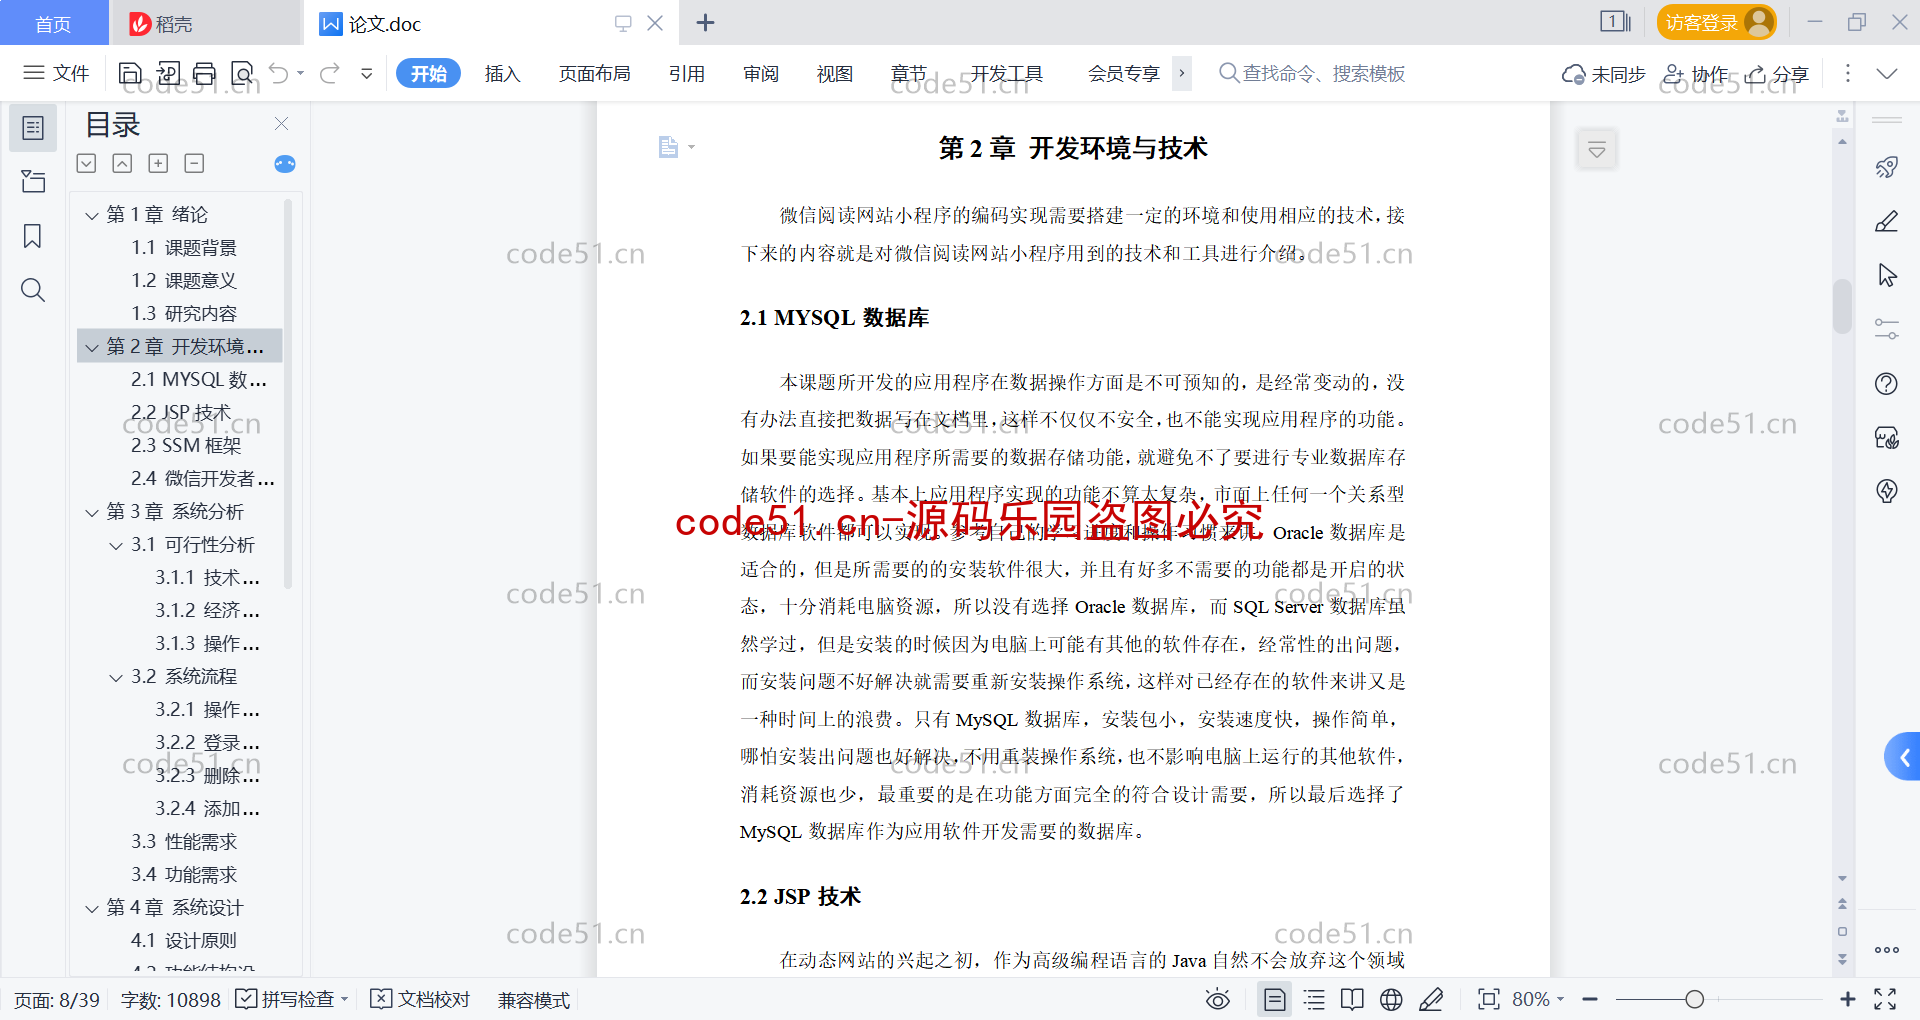The width and height of the screenshot is (1920, 1020).
Task: Open the find and replace sidebar icon
Action: tap(33, 290)
